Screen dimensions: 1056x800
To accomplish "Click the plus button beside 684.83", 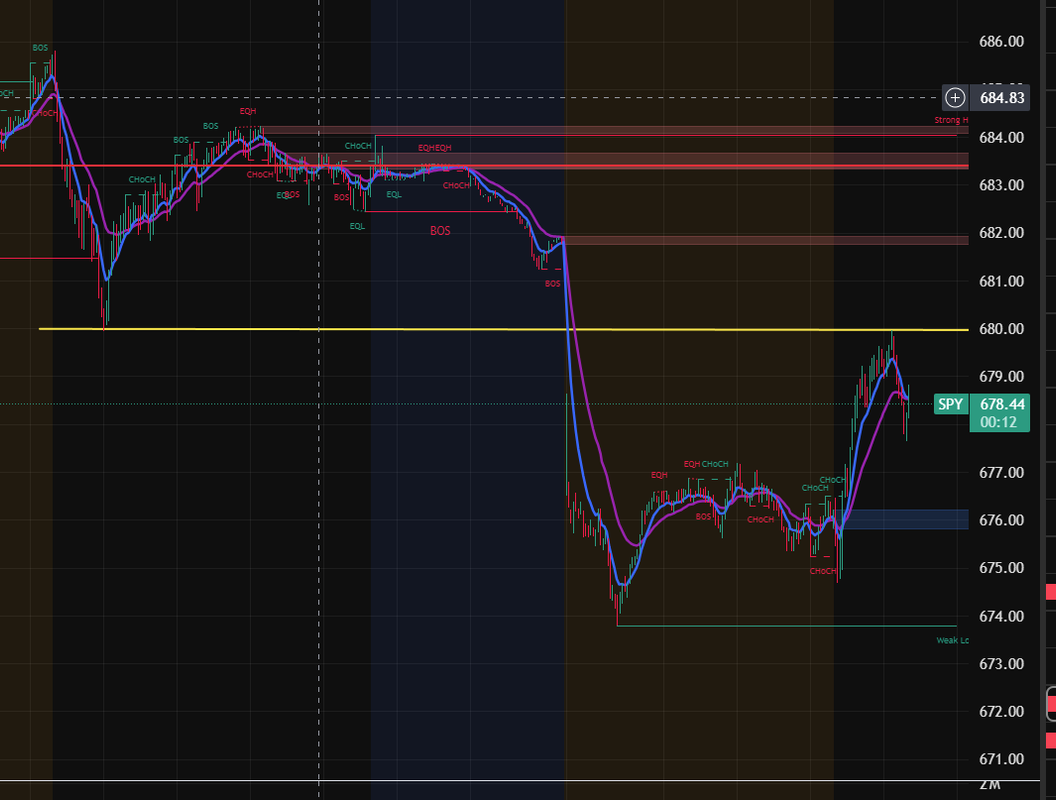I will [x=955, y=98].
